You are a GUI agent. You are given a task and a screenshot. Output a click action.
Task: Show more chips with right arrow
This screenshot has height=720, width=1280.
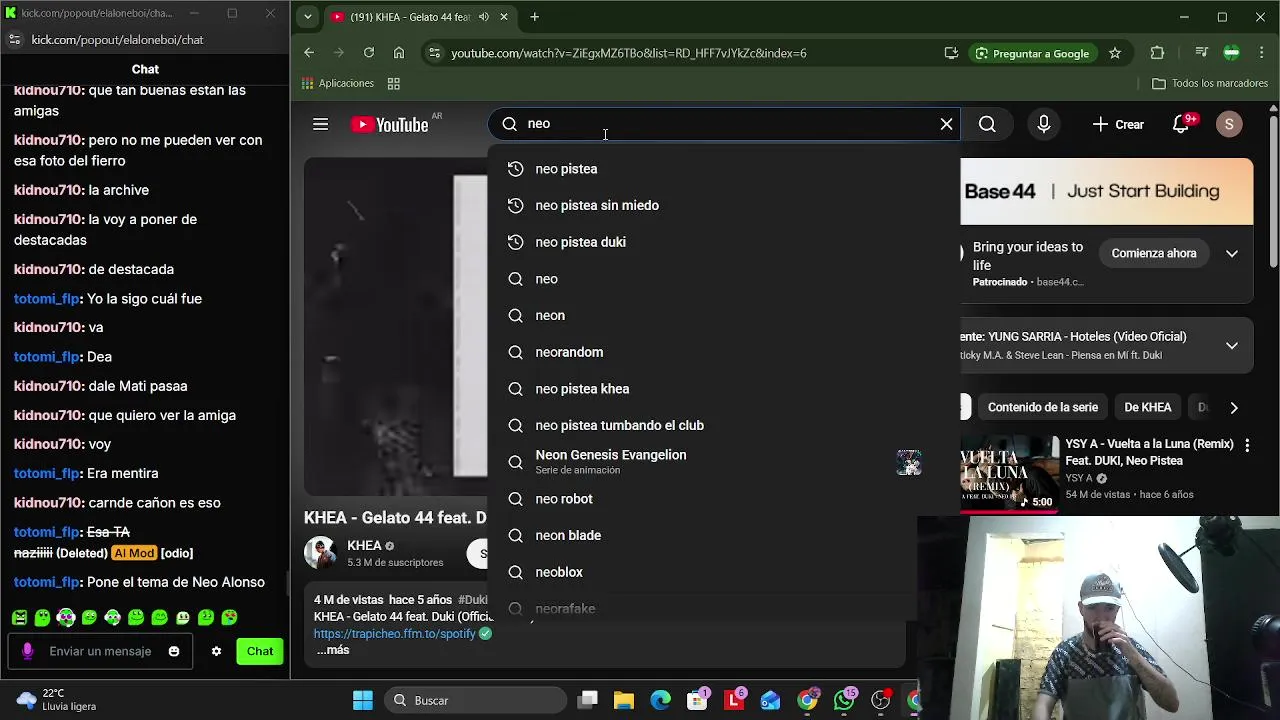coord(1234,407)
